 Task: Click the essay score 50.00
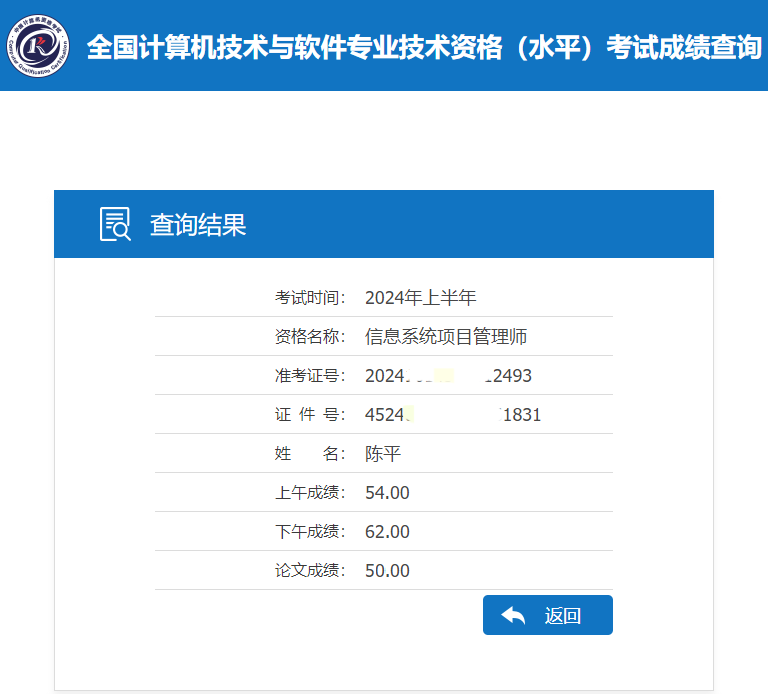click(388, 571)
